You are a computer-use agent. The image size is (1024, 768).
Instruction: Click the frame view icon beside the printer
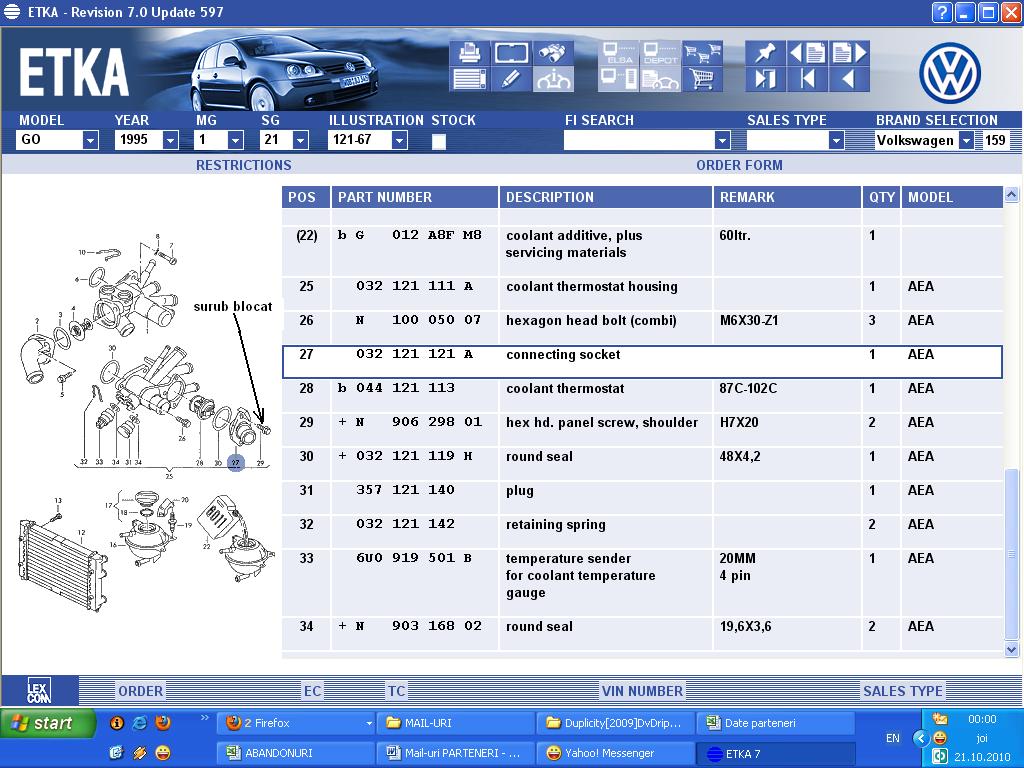pyautogui.click(x=511, y=53)
